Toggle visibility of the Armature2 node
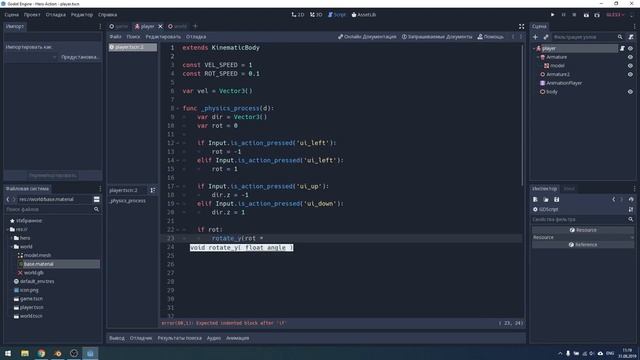640x360 pixels. coord(631,74)
